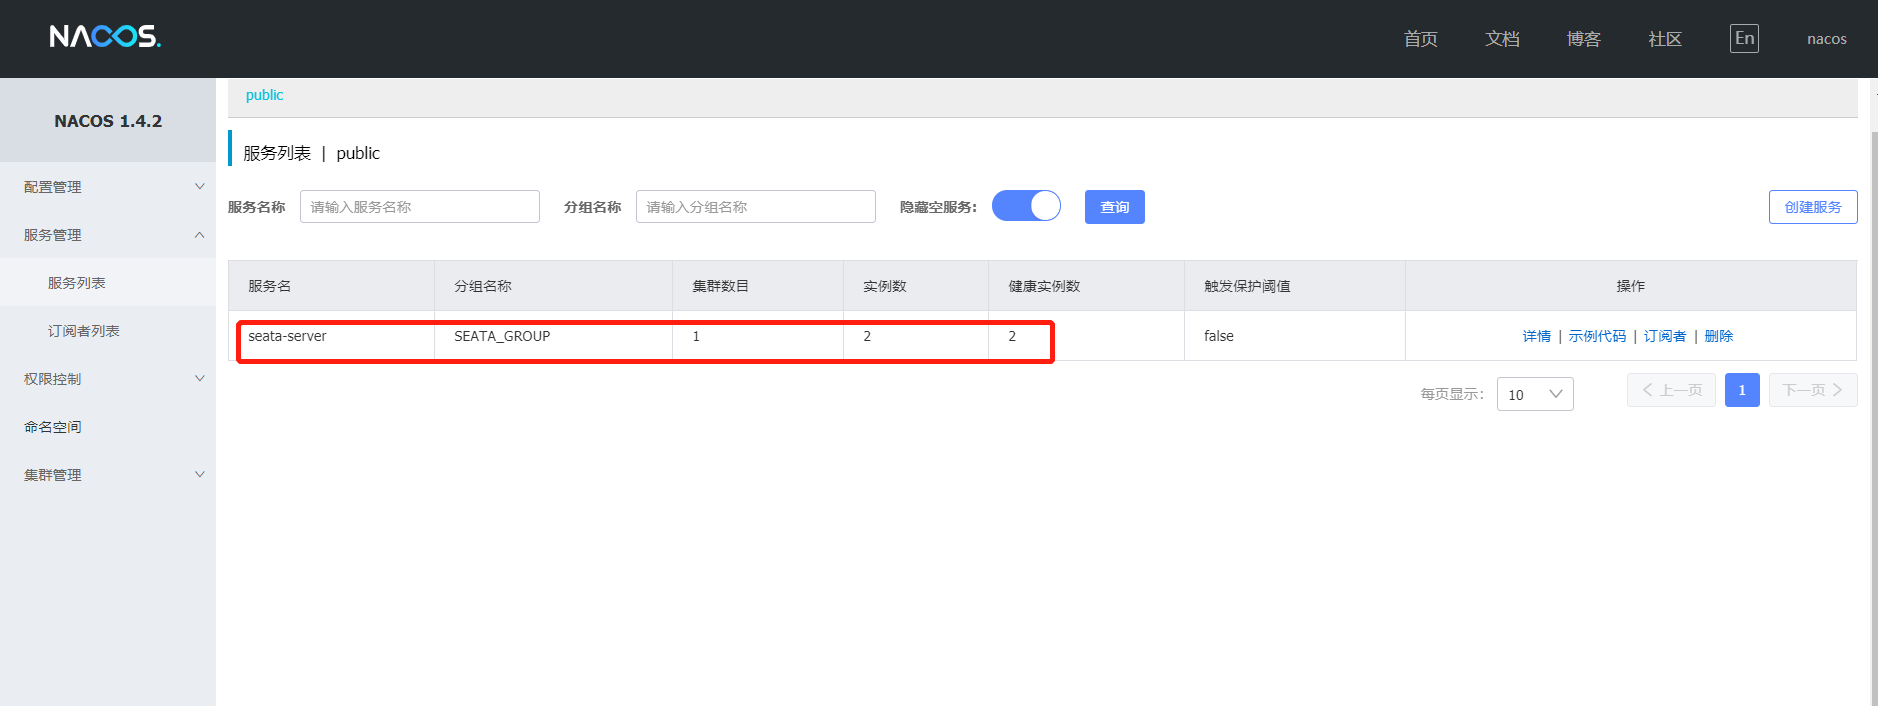Select the public namespace tab

click(x=264, y=95)
